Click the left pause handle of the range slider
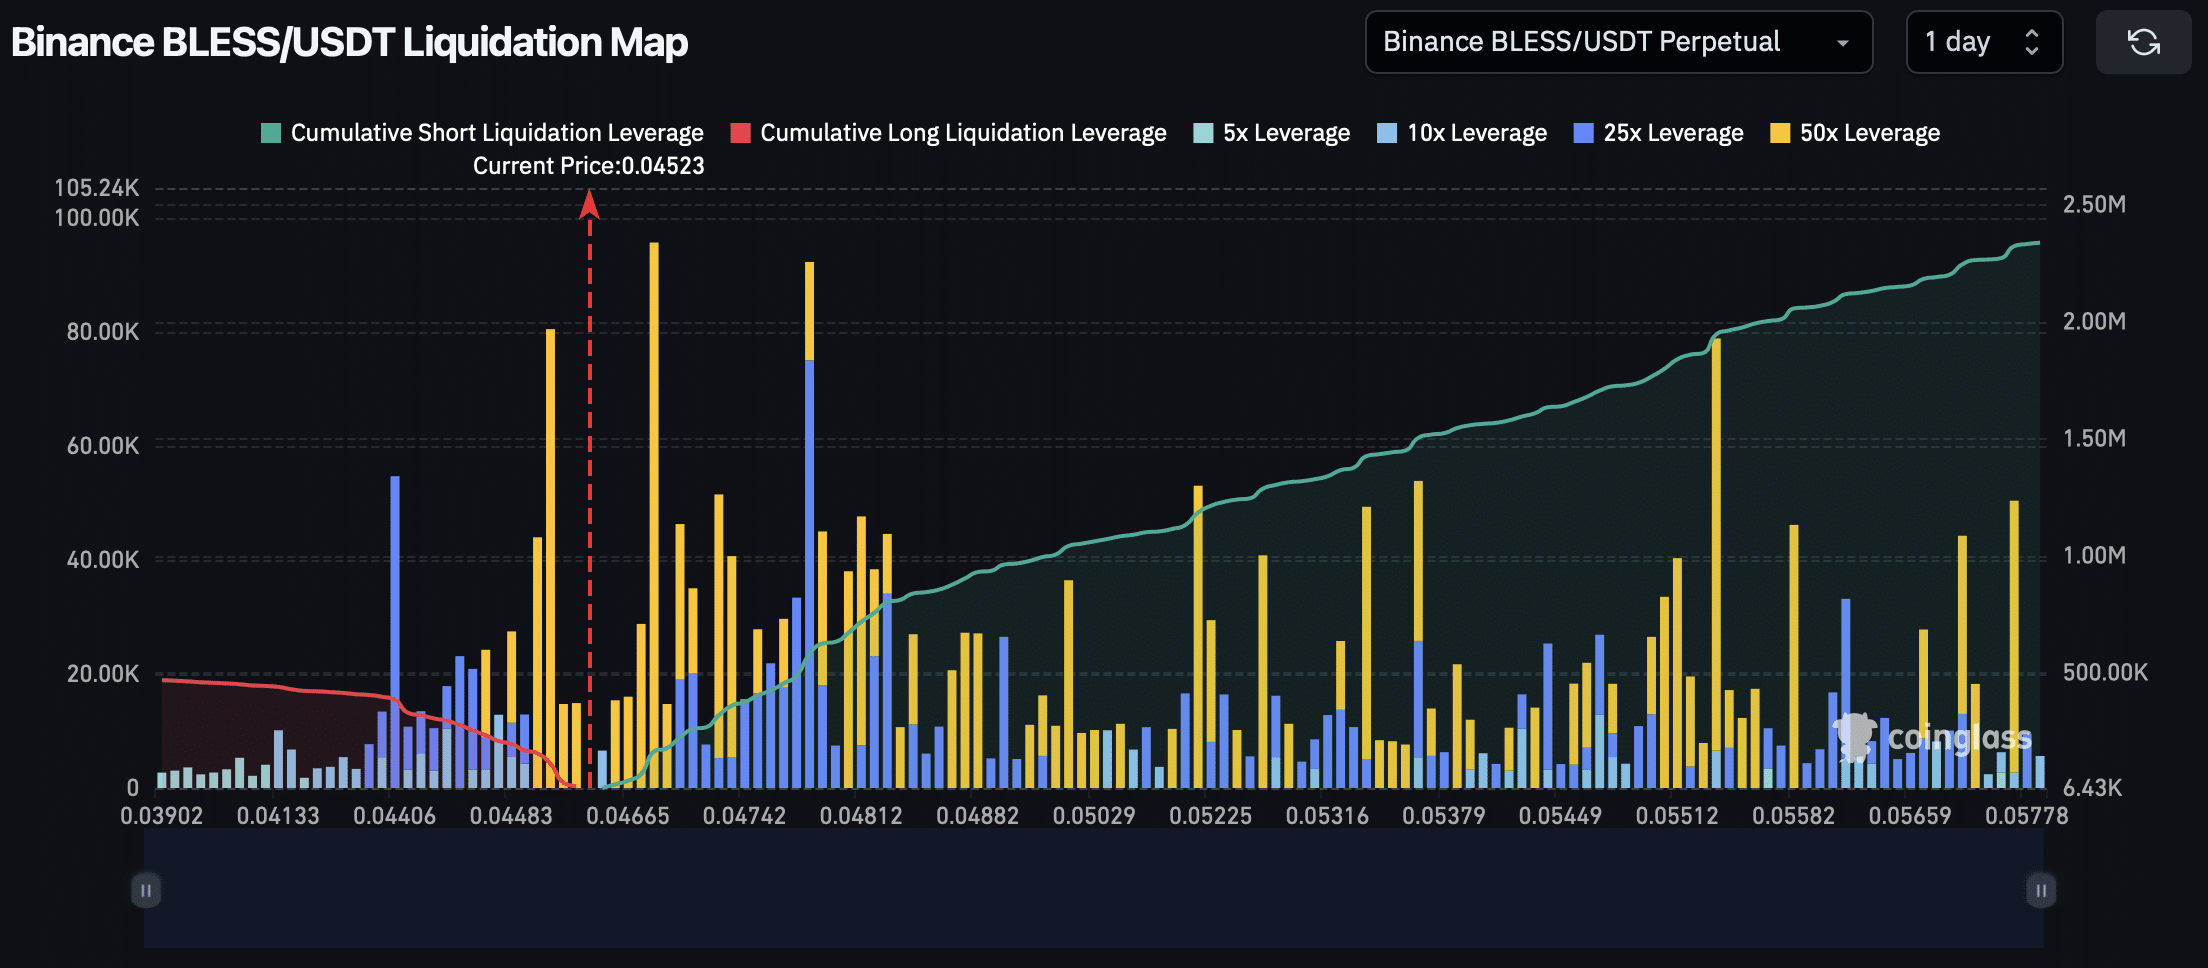The width and height of the screenshot is (2208, 968). tap(146, 888)
